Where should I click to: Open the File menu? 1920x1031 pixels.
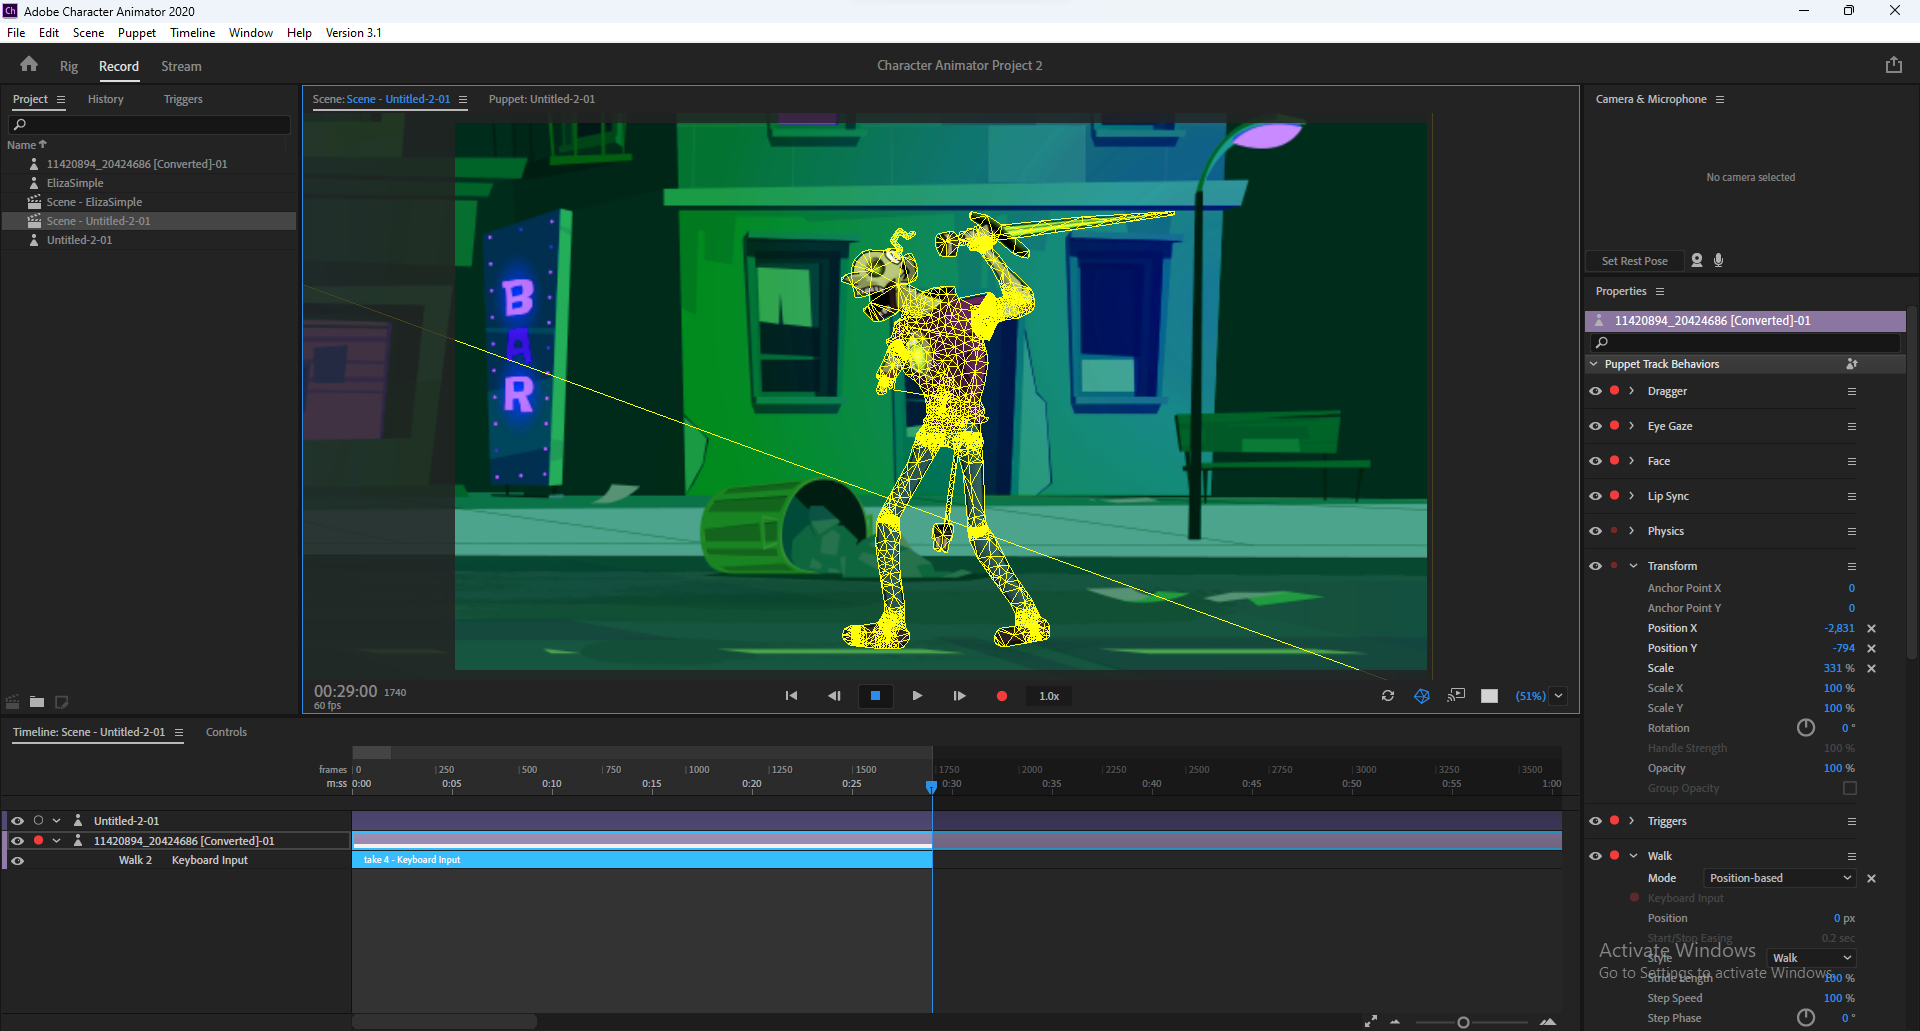(16, 33)
